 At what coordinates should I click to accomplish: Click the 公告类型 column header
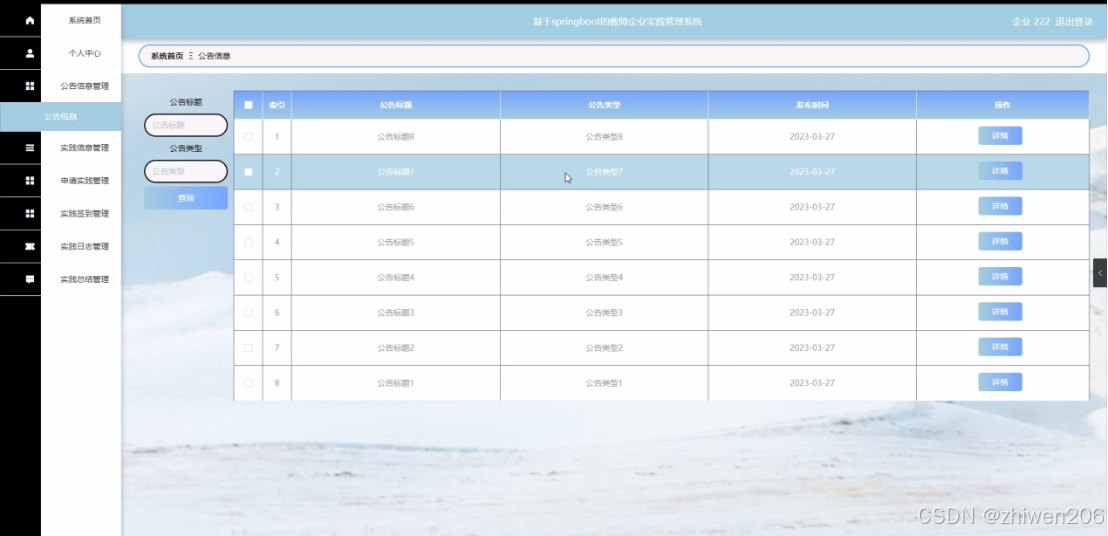pyautogui.click(x=604, y=105)
